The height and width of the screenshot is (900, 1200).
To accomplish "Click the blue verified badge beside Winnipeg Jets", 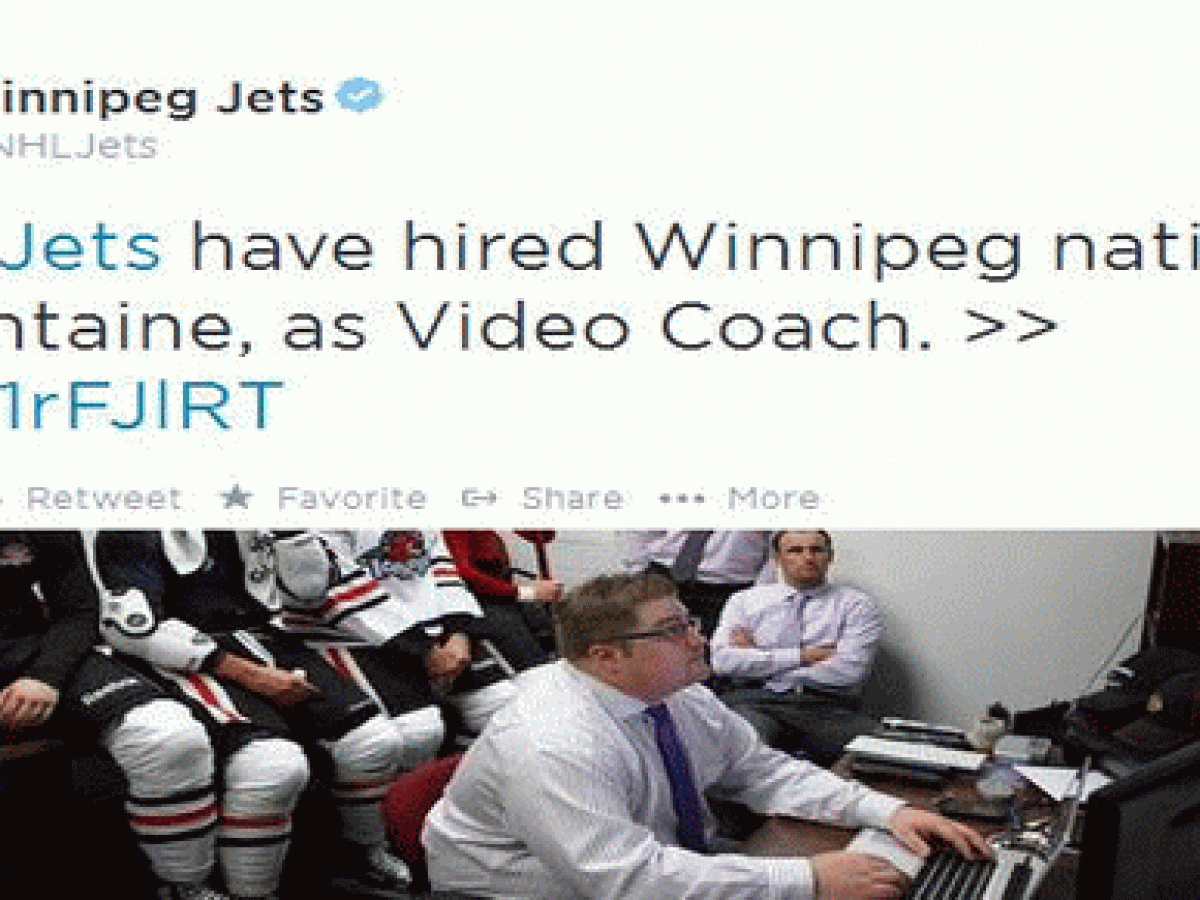I will point(359,97).
